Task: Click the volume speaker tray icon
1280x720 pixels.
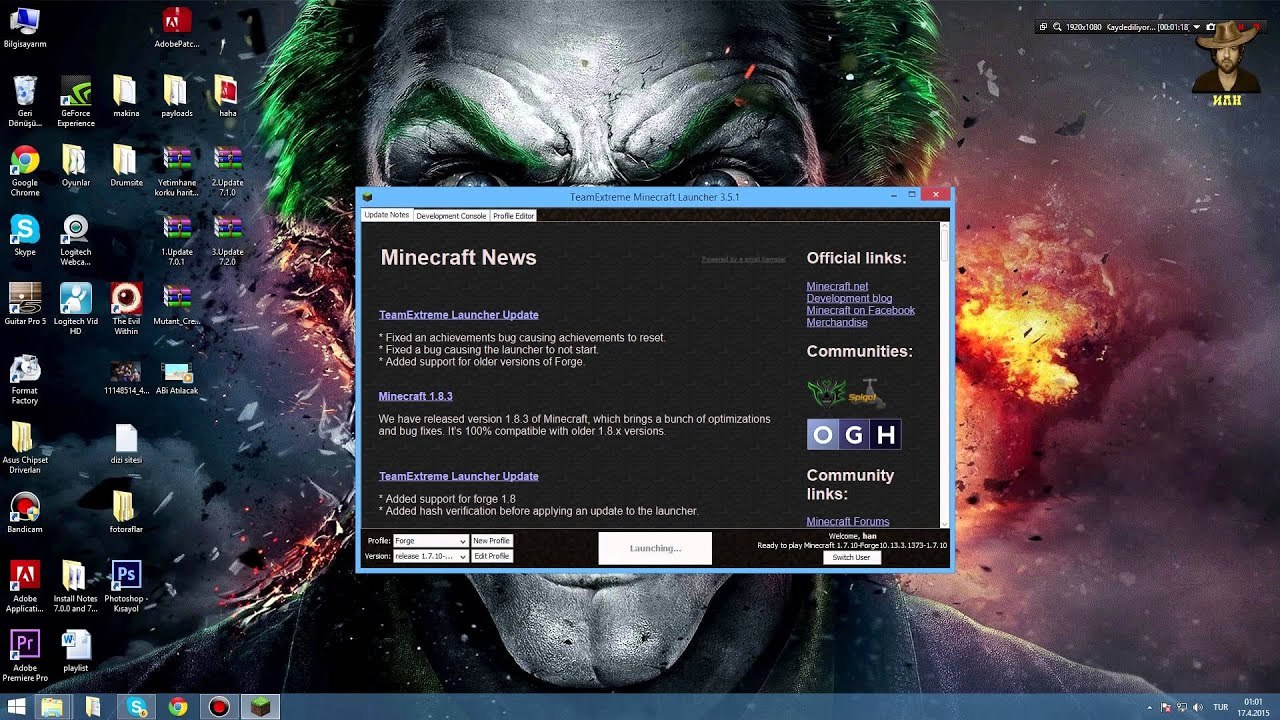Action: click(x=1197, y=707)
